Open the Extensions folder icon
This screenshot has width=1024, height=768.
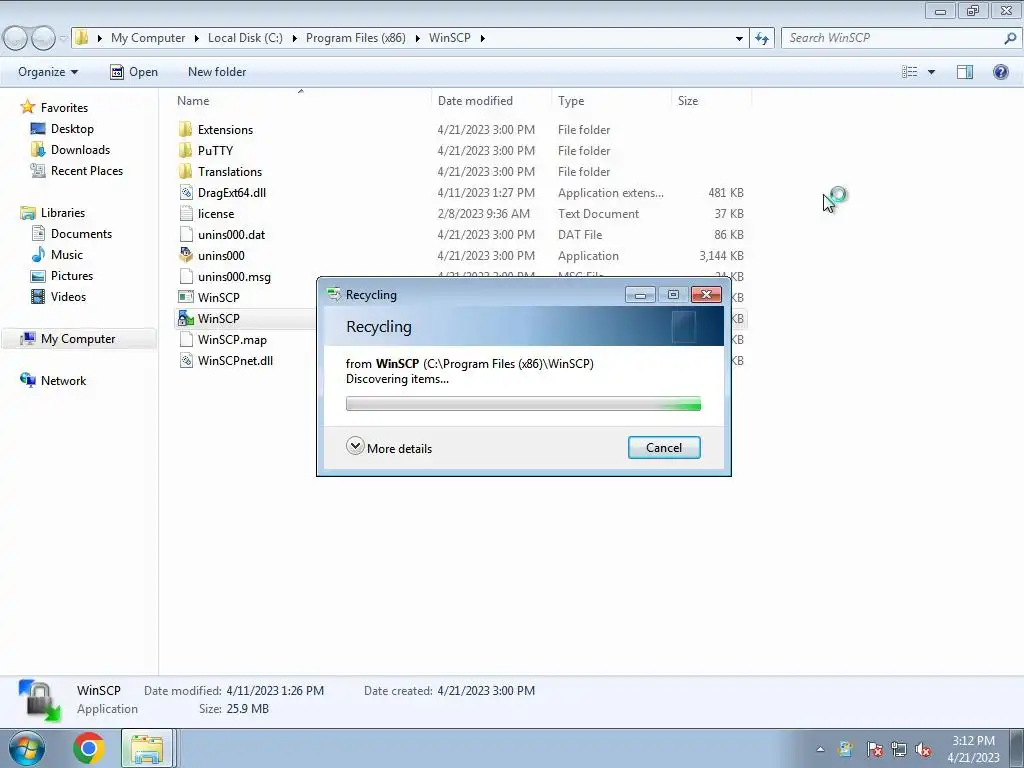186,129
